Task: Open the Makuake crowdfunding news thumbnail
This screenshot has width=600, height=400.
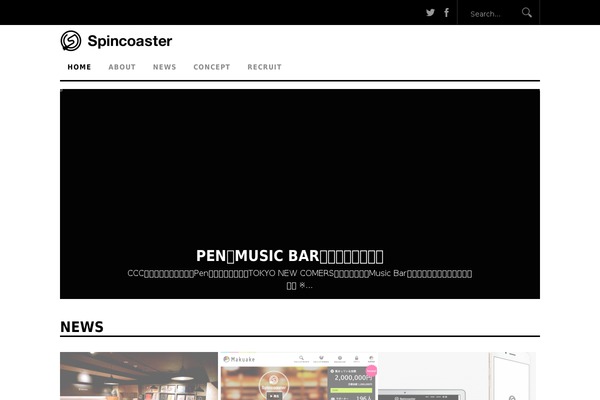Action: pyautogui.click(x=298, y=376)
